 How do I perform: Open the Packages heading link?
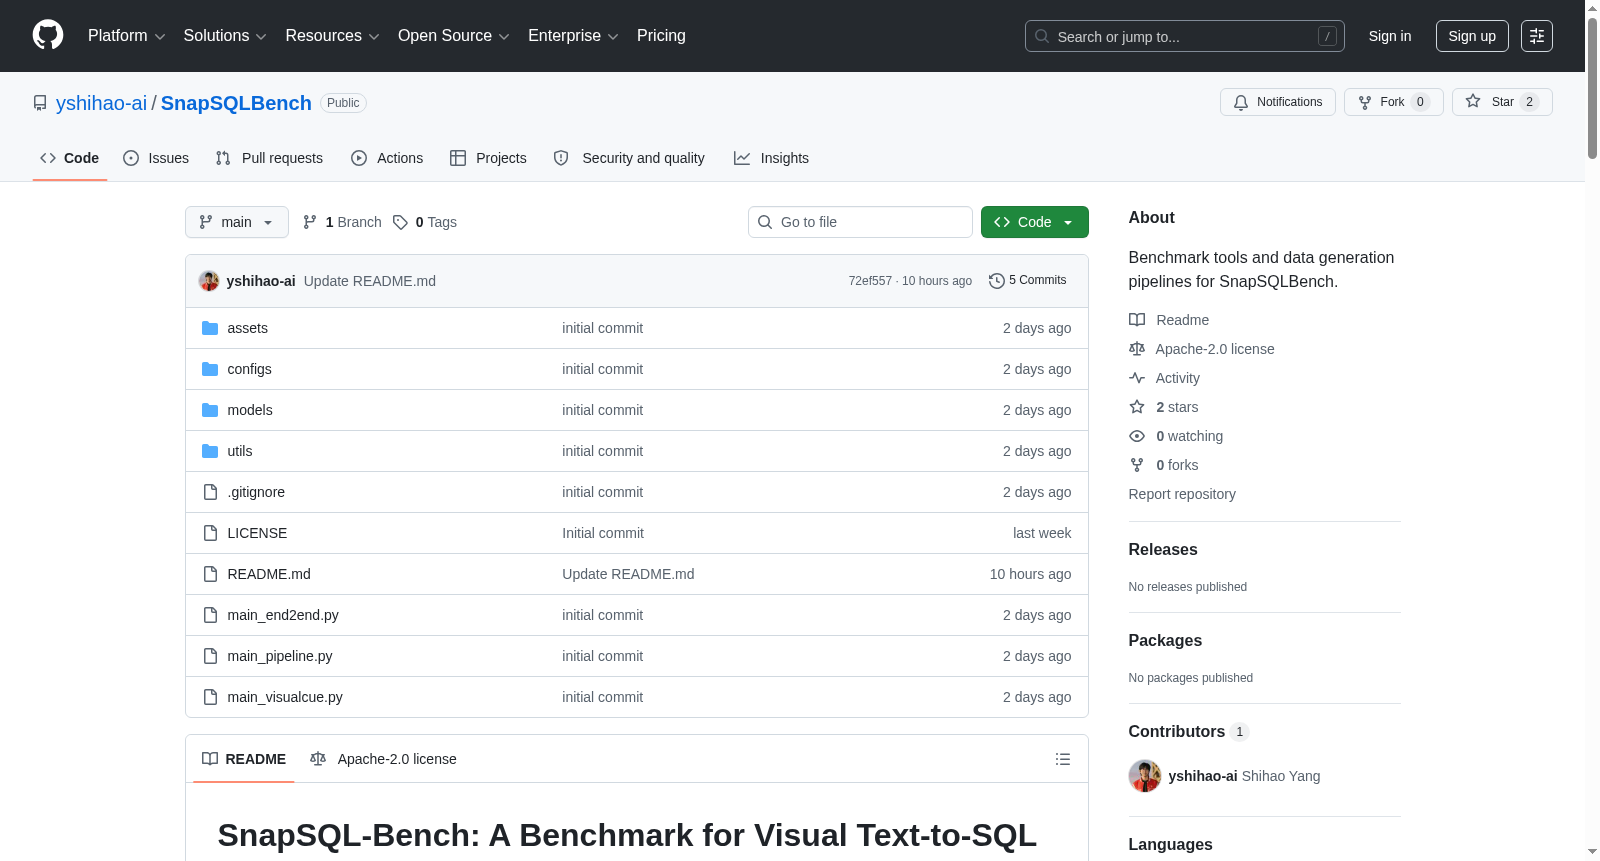(x=1165, y=641)
